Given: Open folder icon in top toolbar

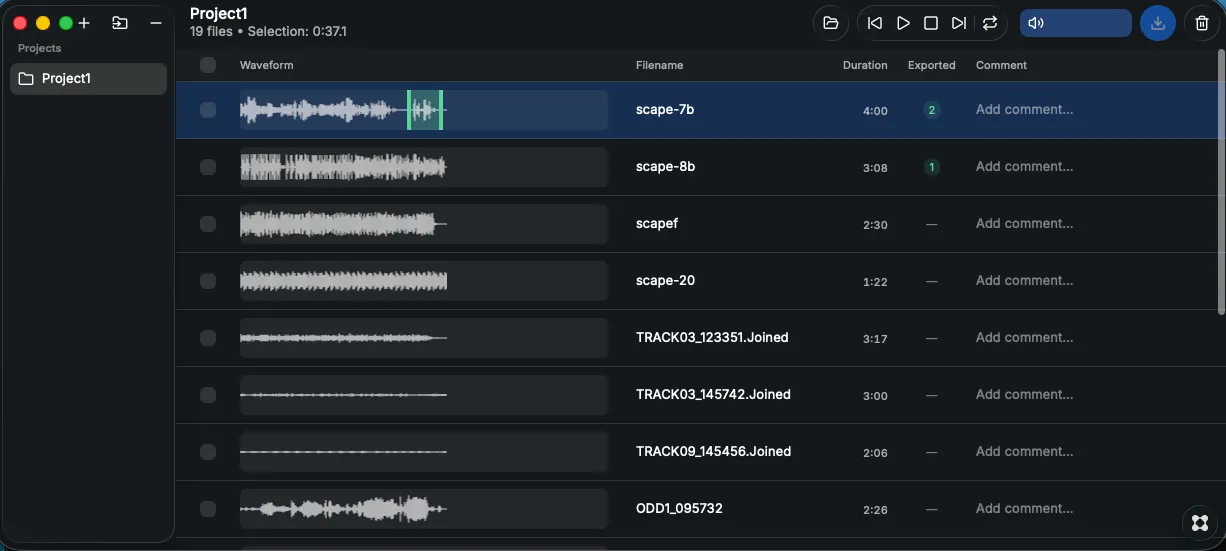Looking at the screenshot, I should (x=830, y=23).
